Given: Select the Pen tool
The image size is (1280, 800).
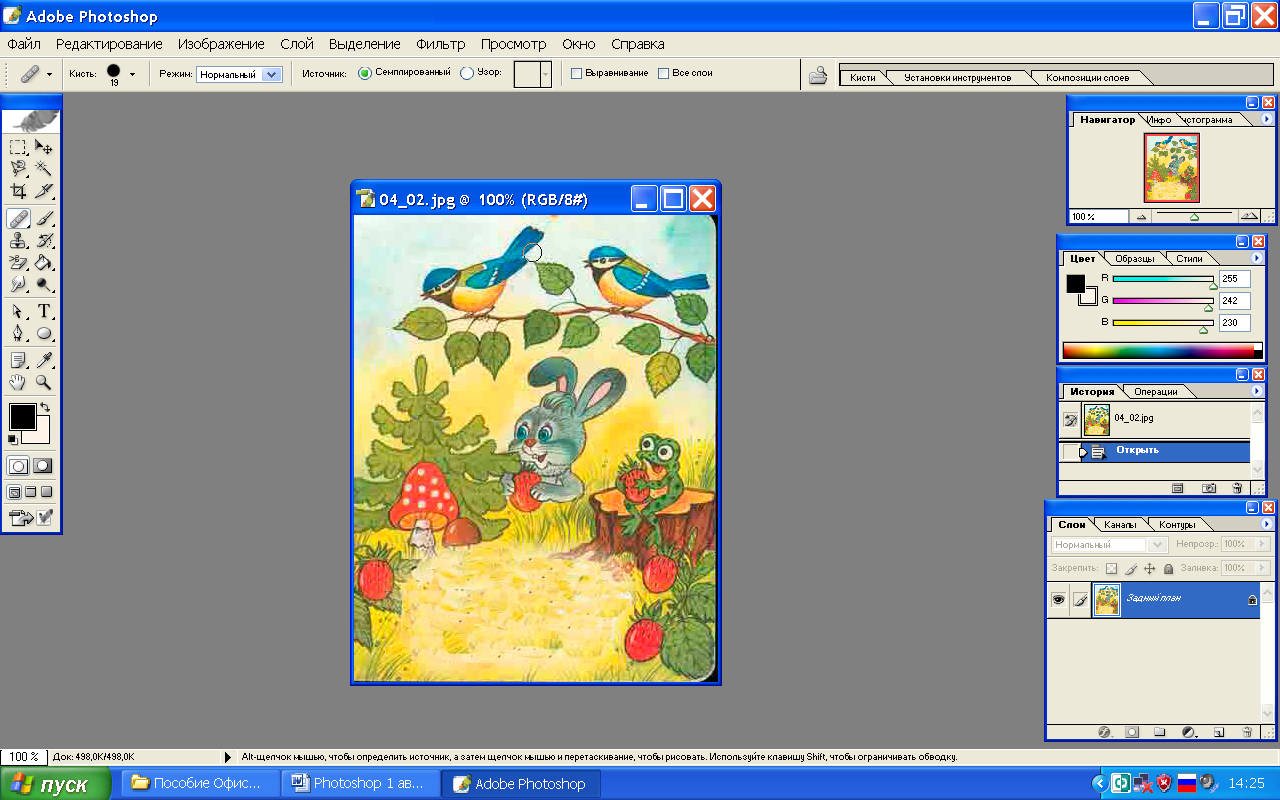Looking at the screenshot, I should click(18, 333).
